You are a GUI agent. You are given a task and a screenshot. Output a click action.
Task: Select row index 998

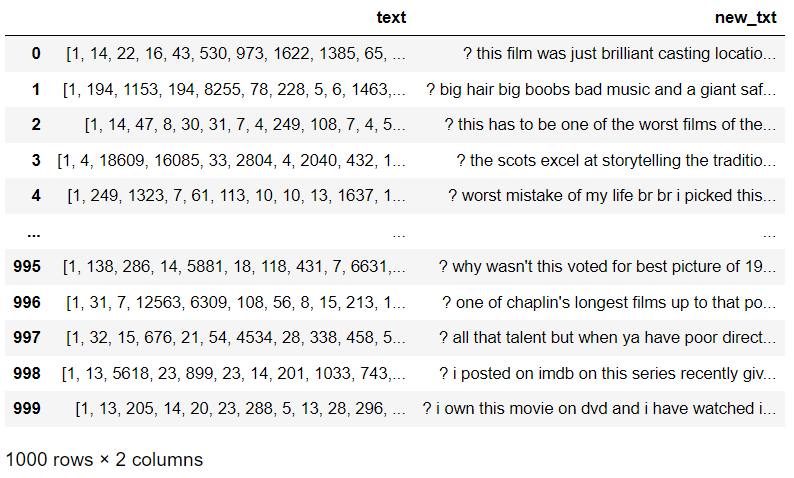tap(27, 373)
